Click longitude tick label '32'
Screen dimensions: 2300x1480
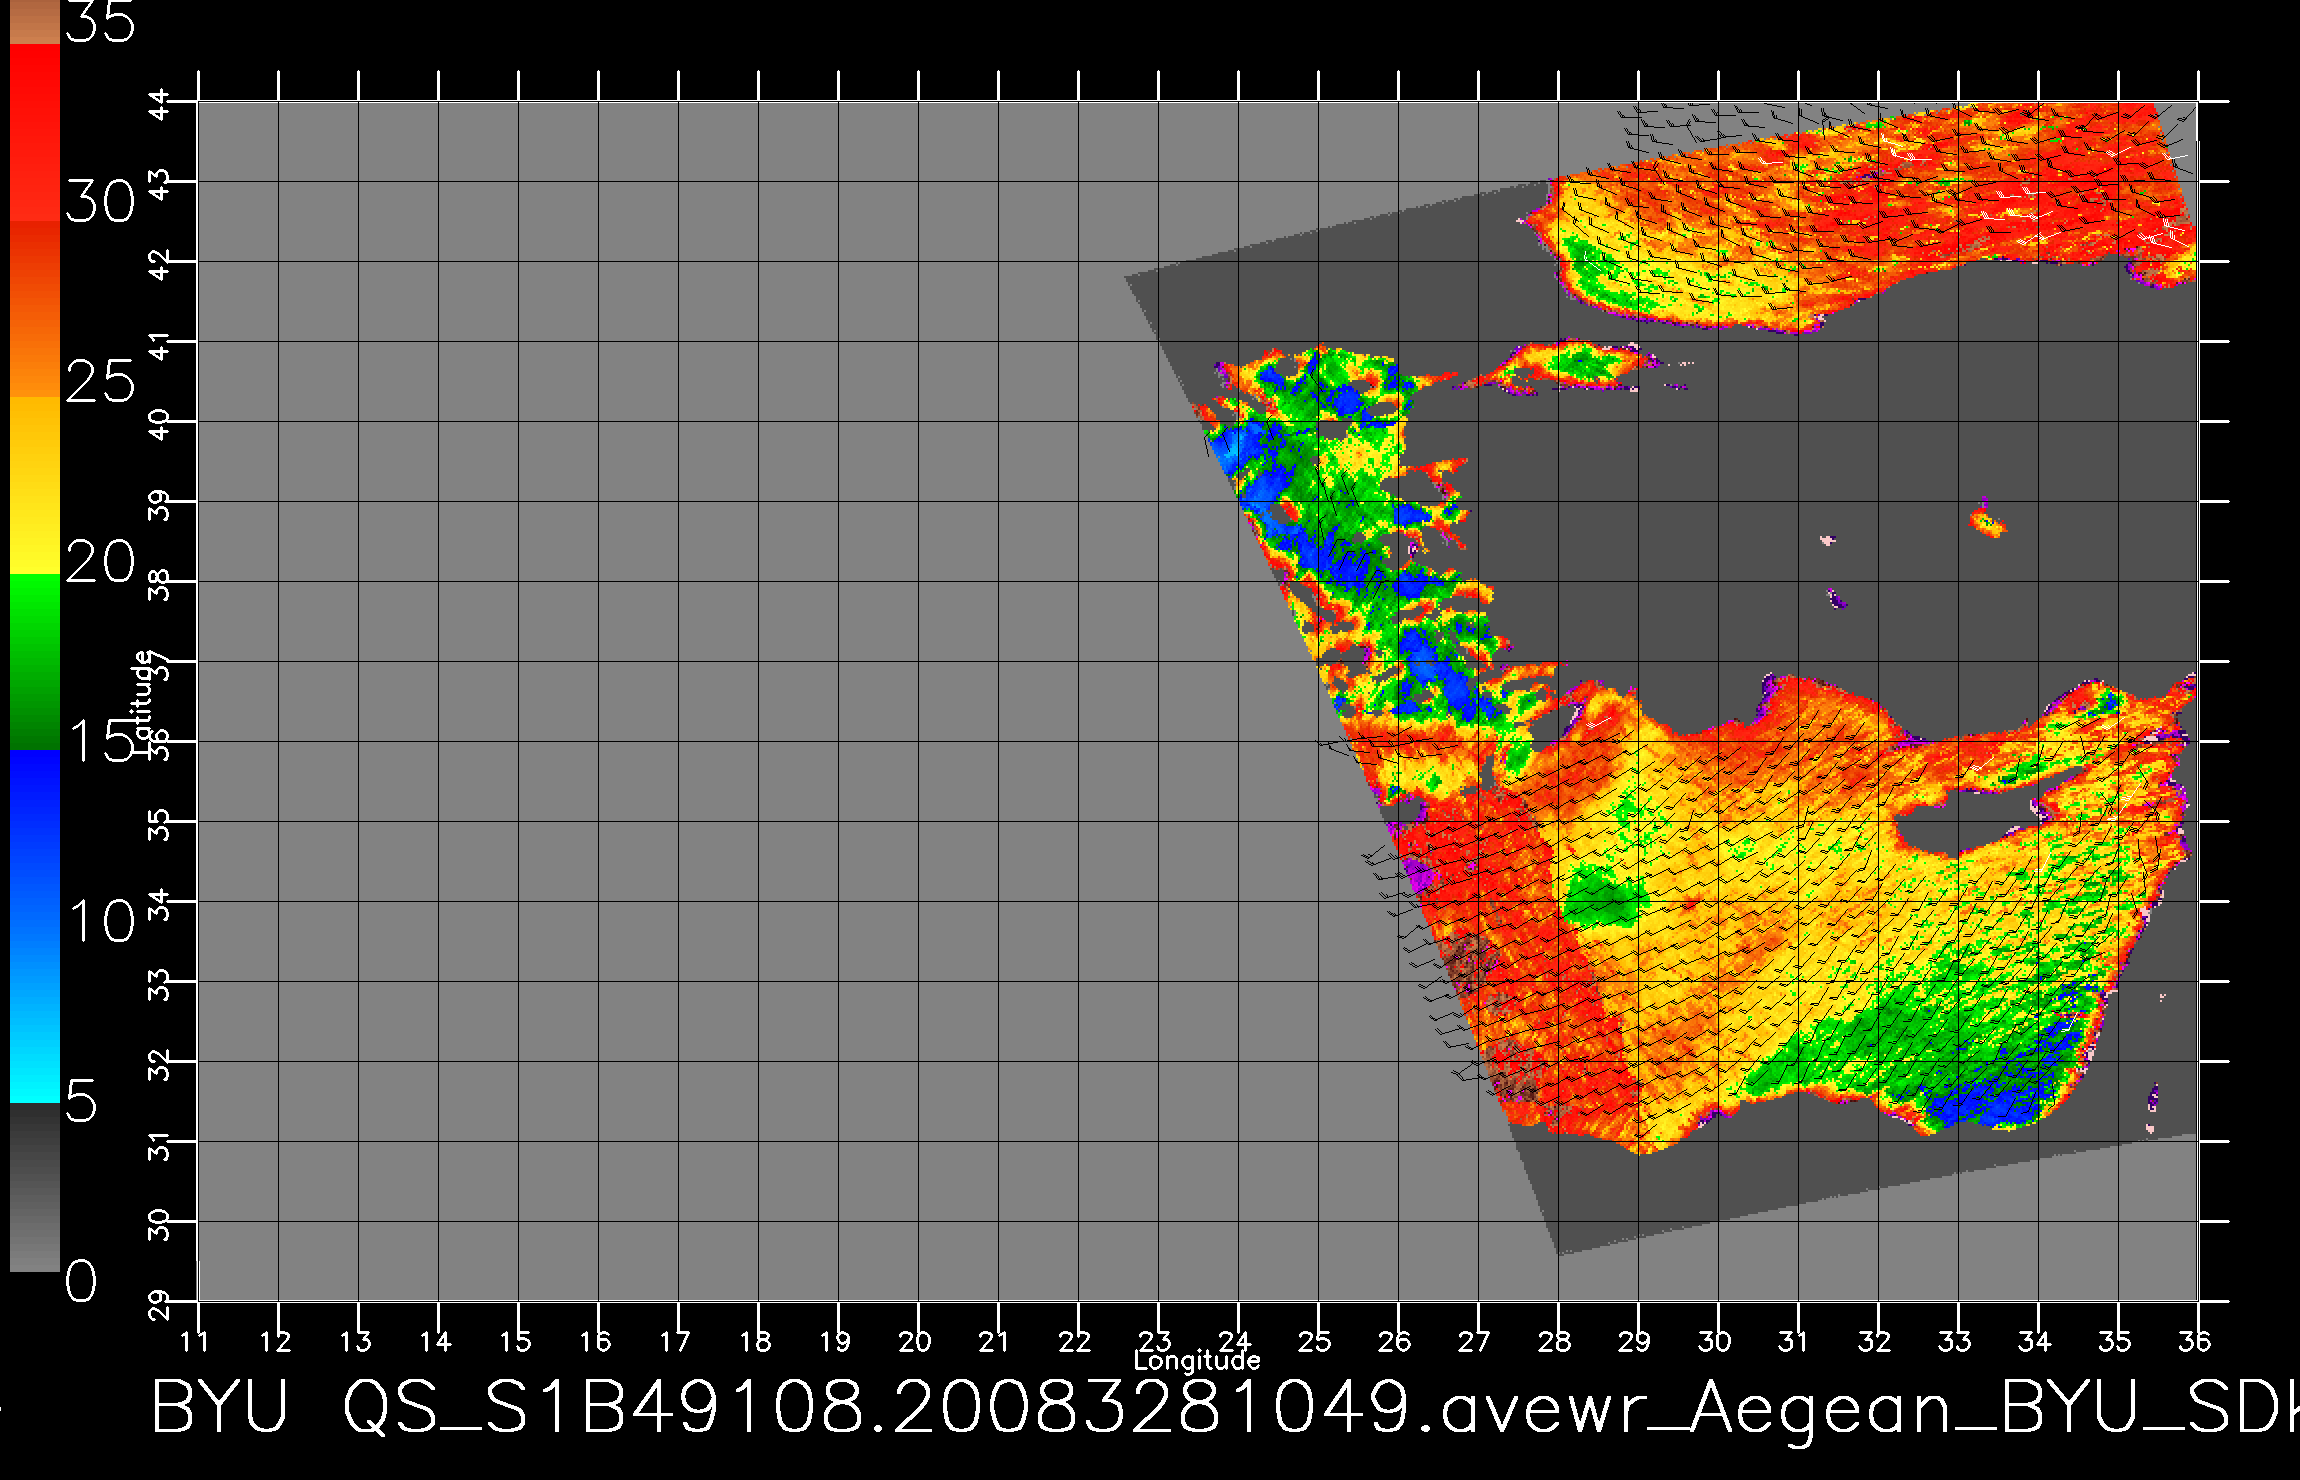coord(1875,1341)
